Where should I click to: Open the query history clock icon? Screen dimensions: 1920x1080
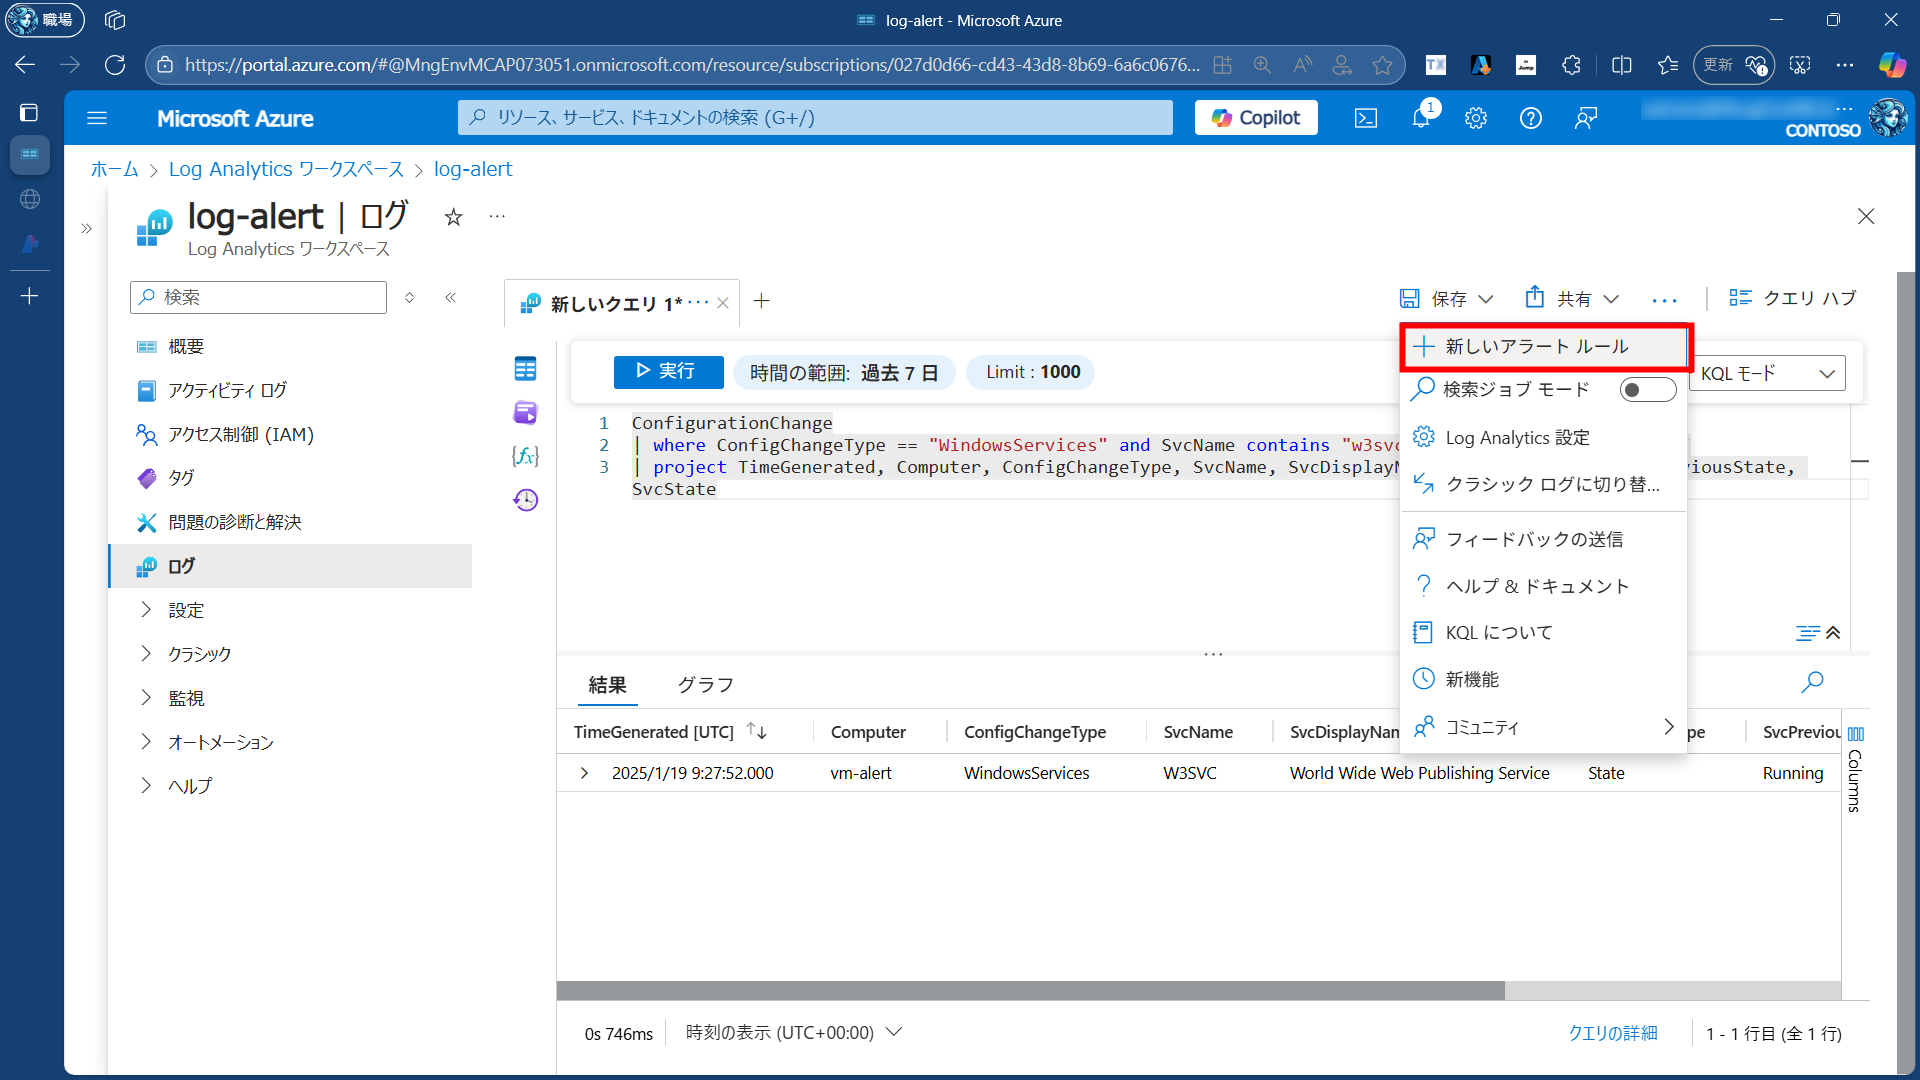525,500
